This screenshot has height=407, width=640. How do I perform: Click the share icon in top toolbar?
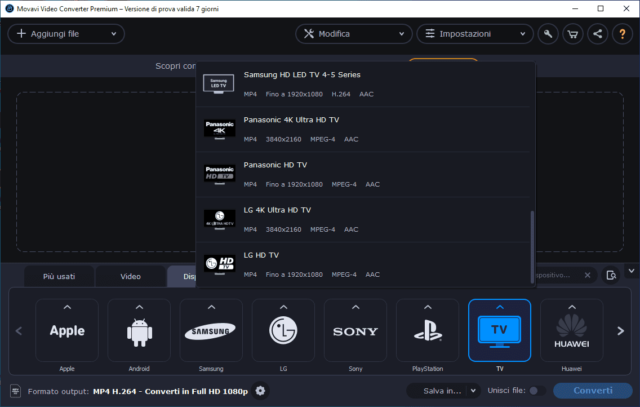(x=598, y=33)
